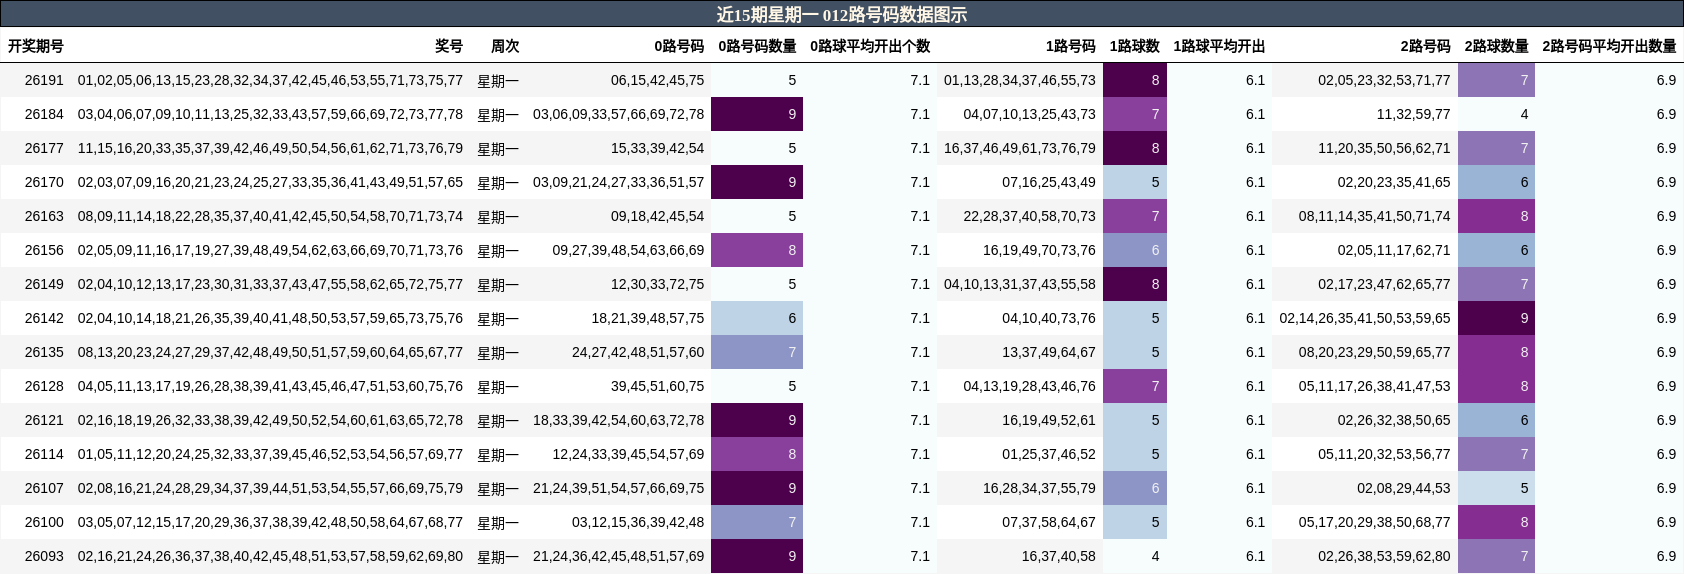Click the purple 0路 count 8 in row 26156
1684x574 pixels.
point(757,250)
